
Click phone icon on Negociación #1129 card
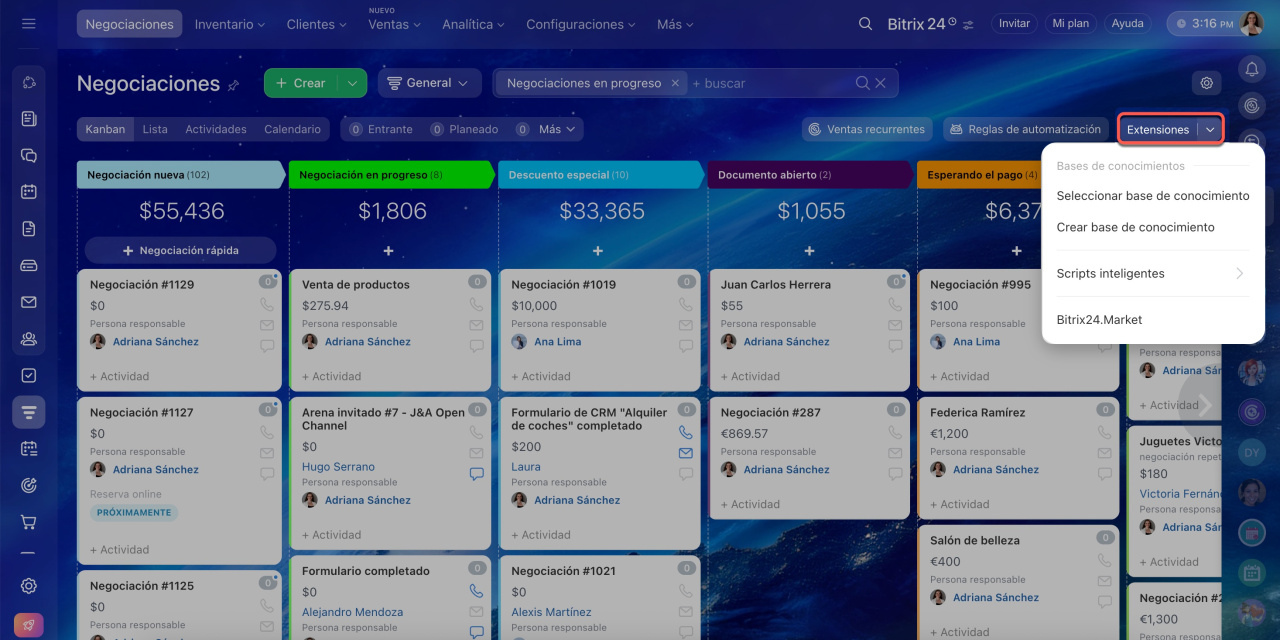coord(267,304)
